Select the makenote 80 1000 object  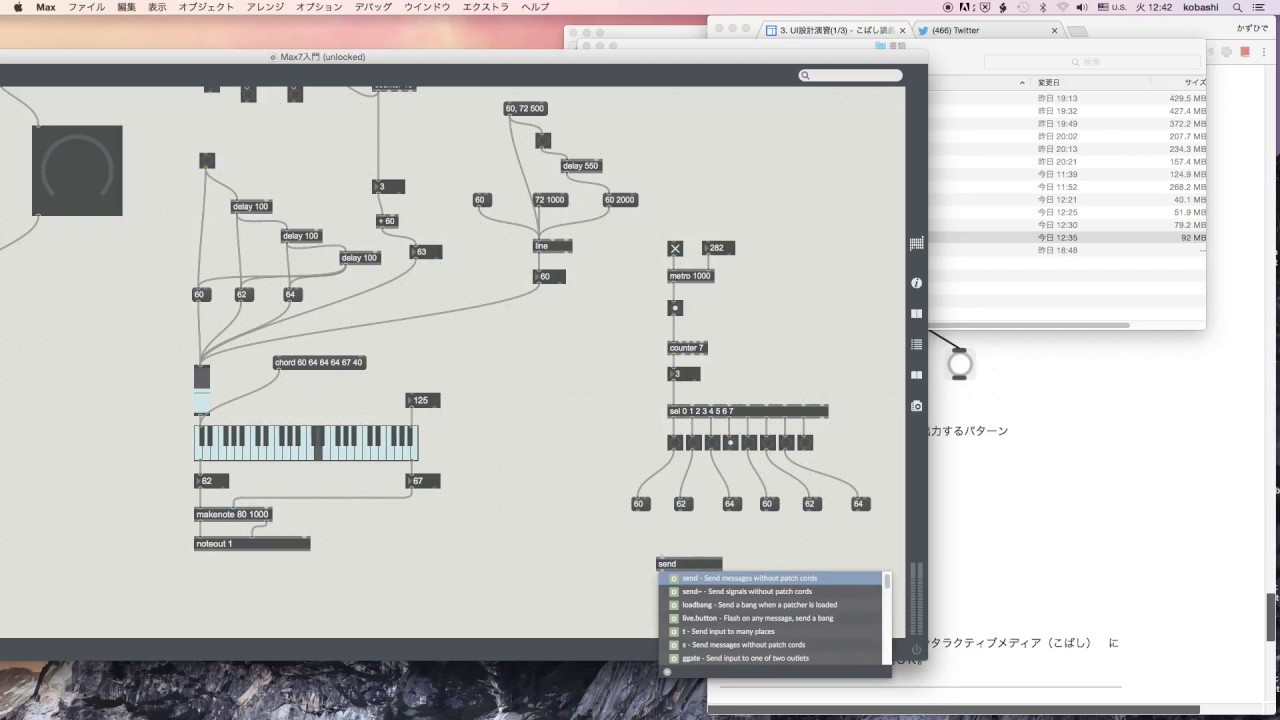[x=233, y=514]
